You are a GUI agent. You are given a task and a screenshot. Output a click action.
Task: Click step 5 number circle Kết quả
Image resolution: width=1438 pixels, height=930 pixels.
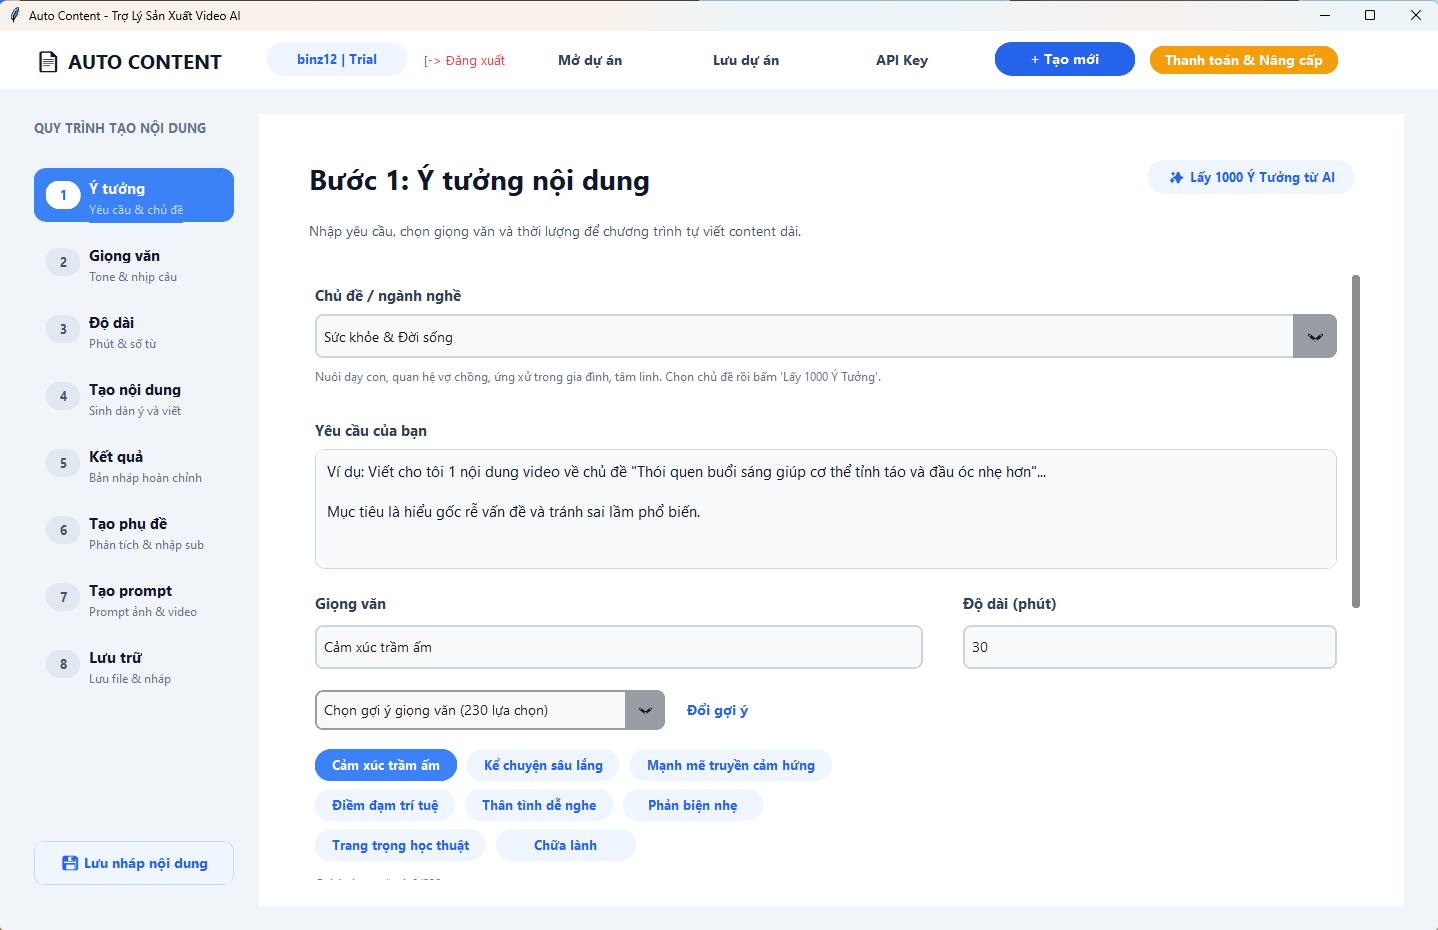pyautogui.click(x=63, y=463)
